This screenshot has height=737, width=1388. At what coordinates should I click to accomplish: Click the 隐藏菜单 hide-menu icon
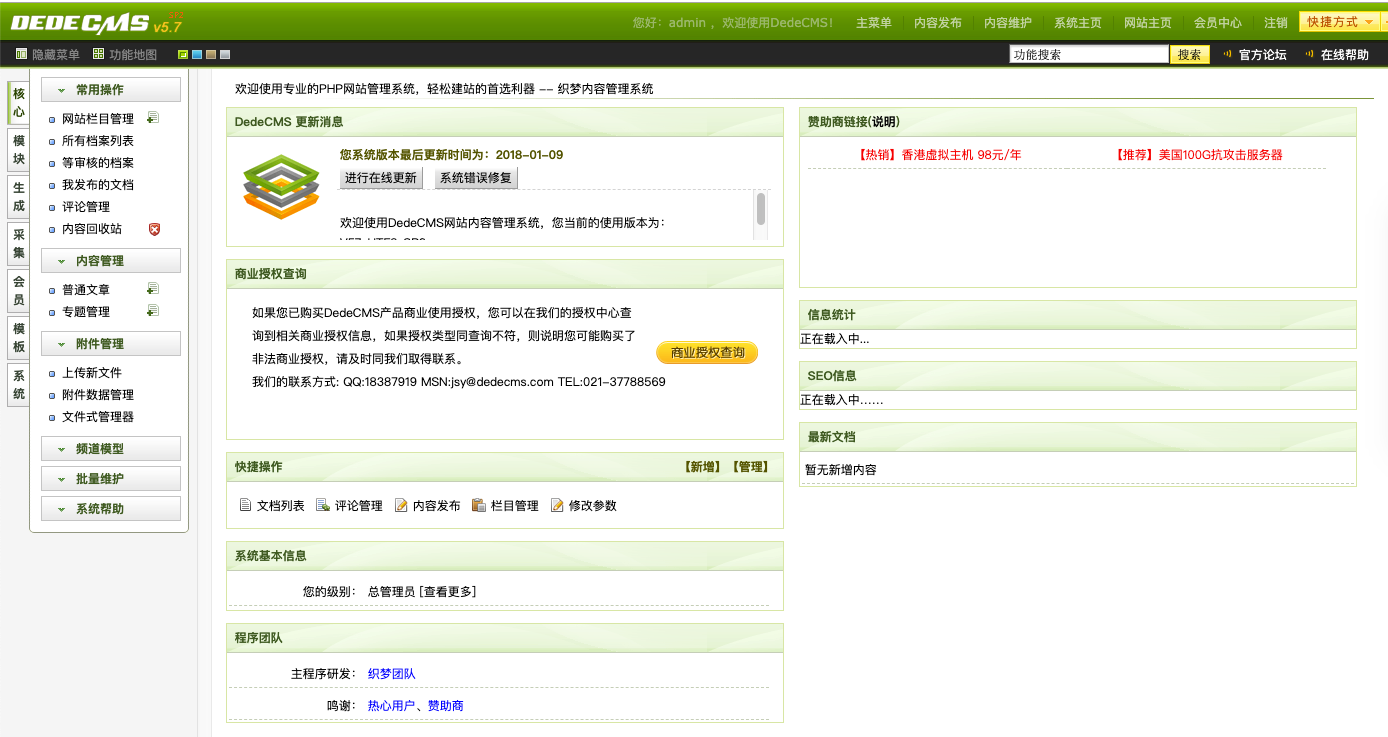click(21, 54)
